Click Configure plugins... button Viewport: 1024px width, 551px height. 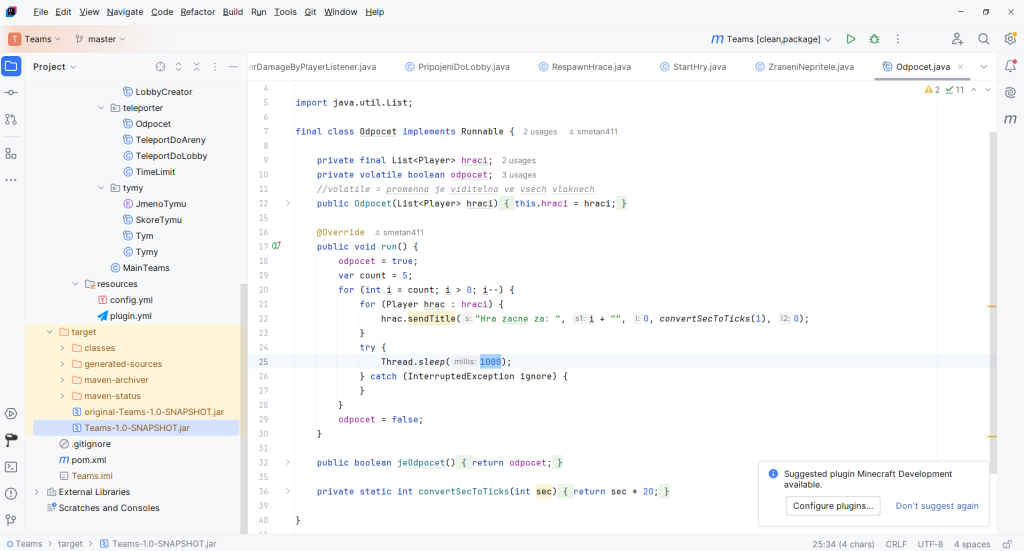pos(833,506)
